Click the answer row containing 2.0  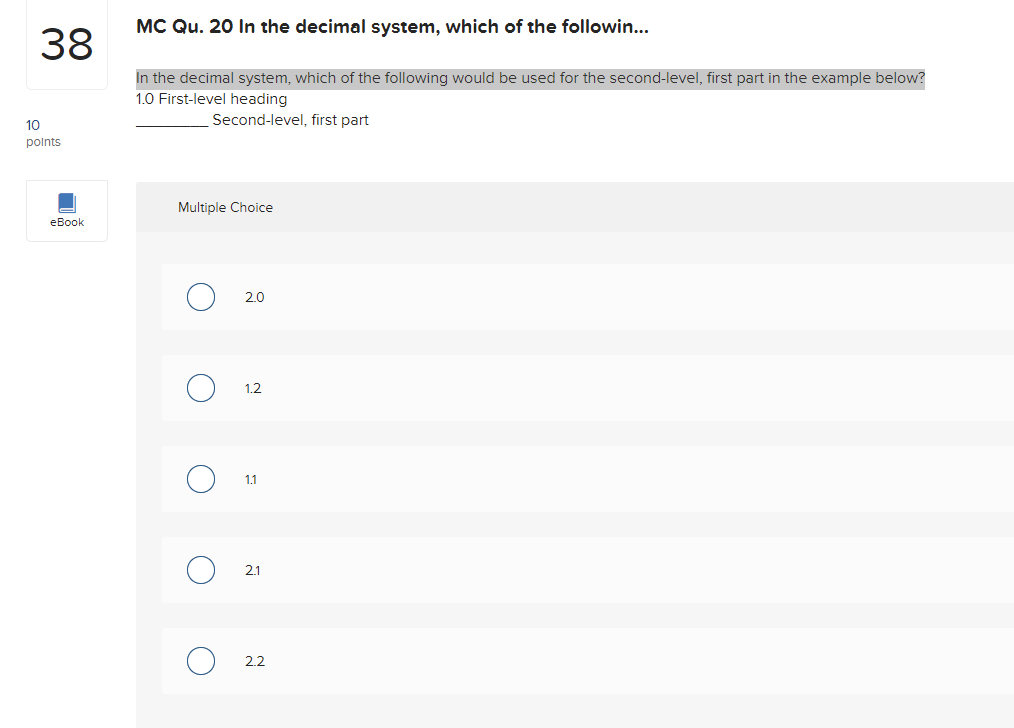pos(500,297)
